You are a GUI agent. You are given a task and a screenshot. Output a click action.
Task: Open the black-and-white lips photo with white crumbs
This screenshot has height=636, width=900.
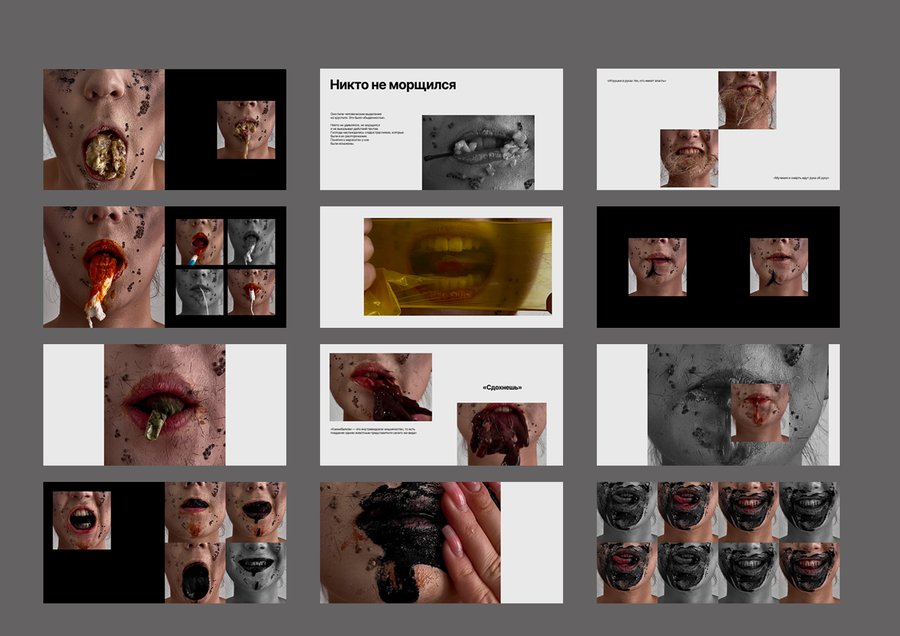click(x=478, y=152)
